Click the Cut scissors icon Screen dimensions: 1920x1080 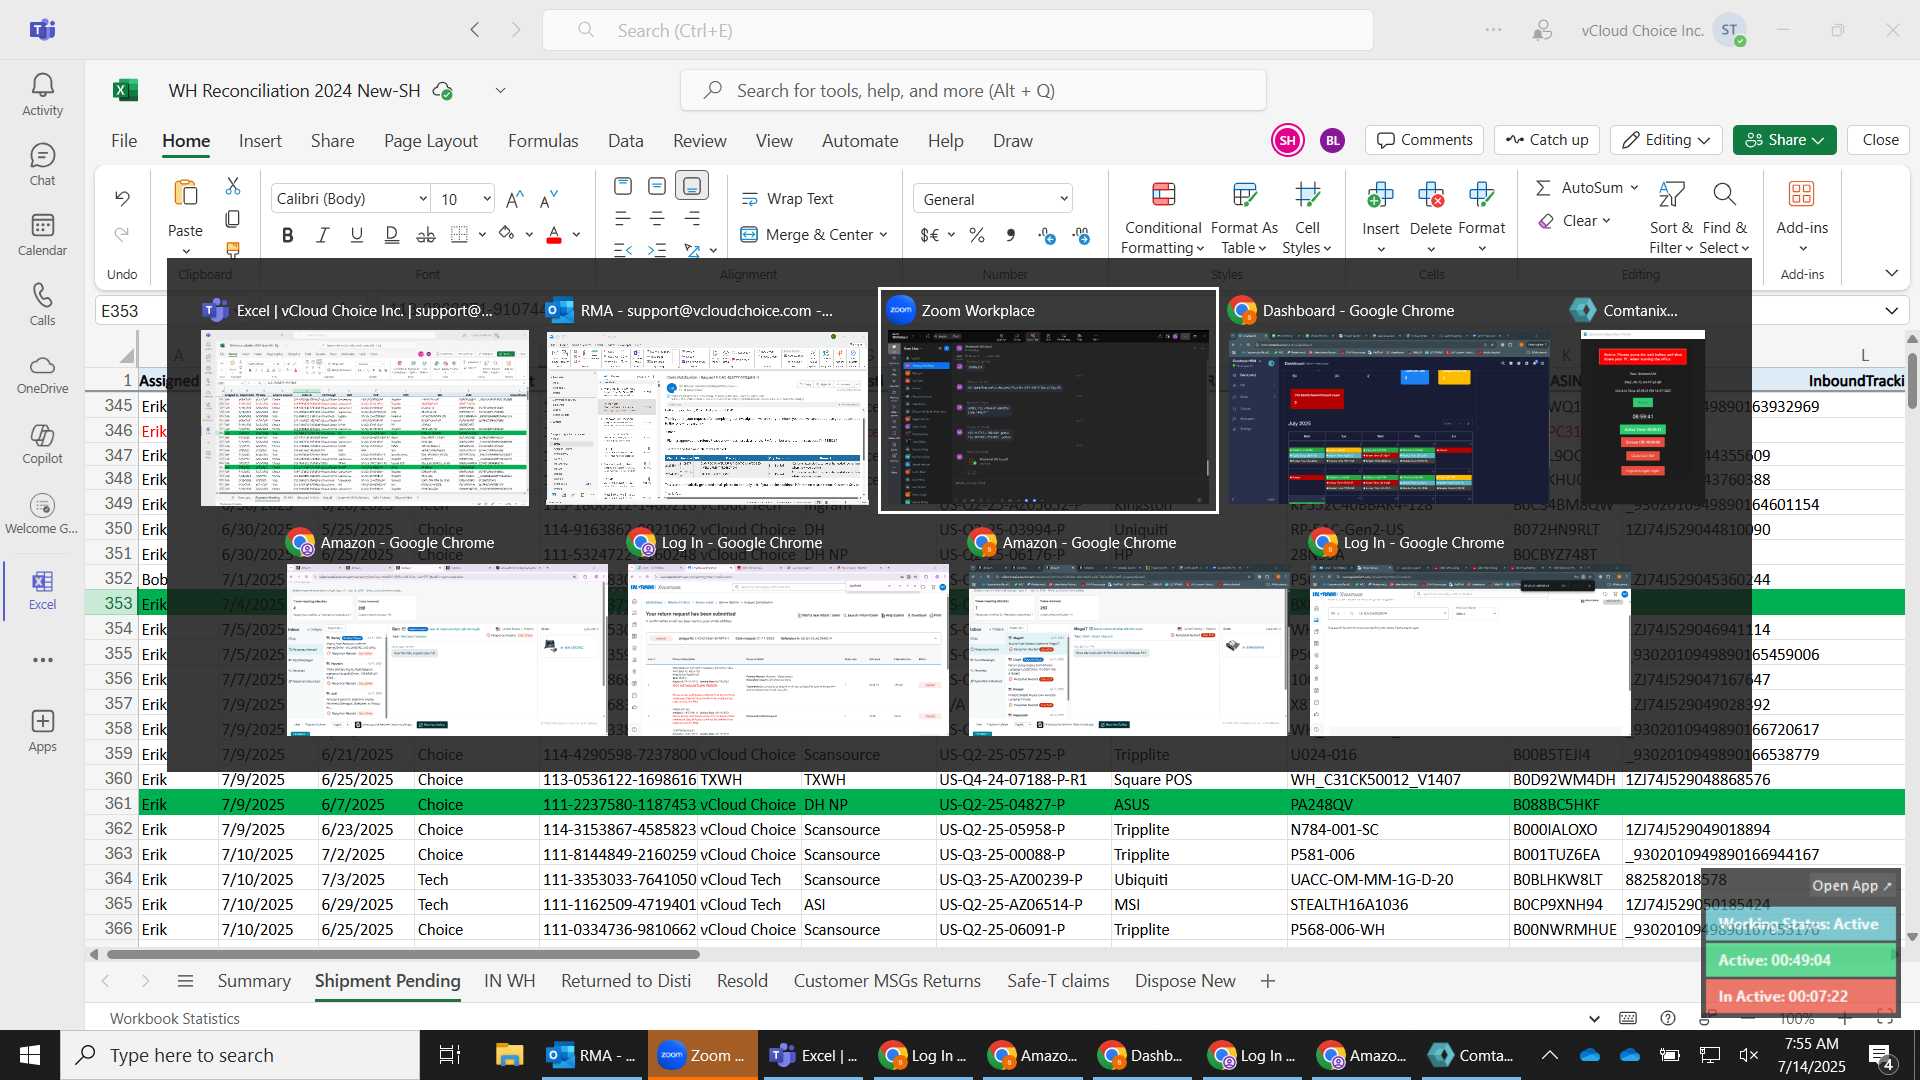click(x=233, y=186)
